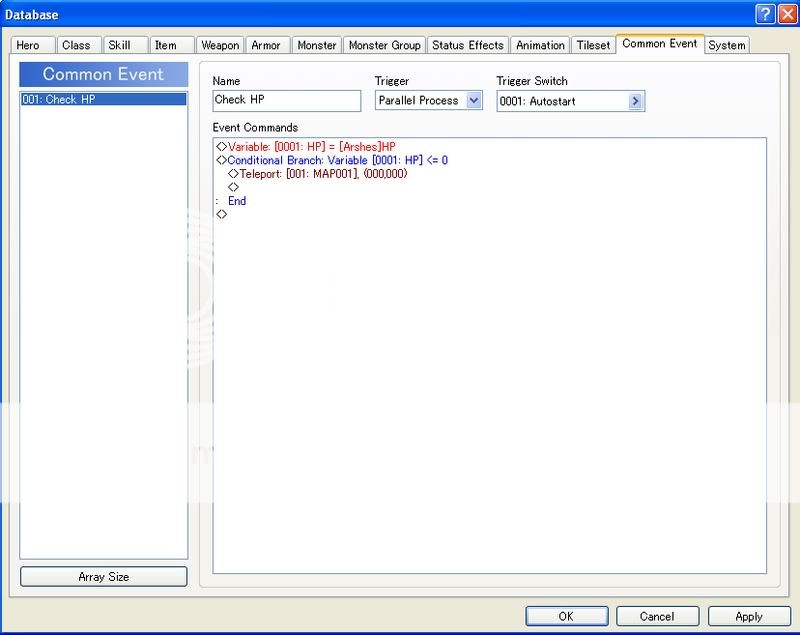
Task: Click the Apply button
Action: (748, 616)
